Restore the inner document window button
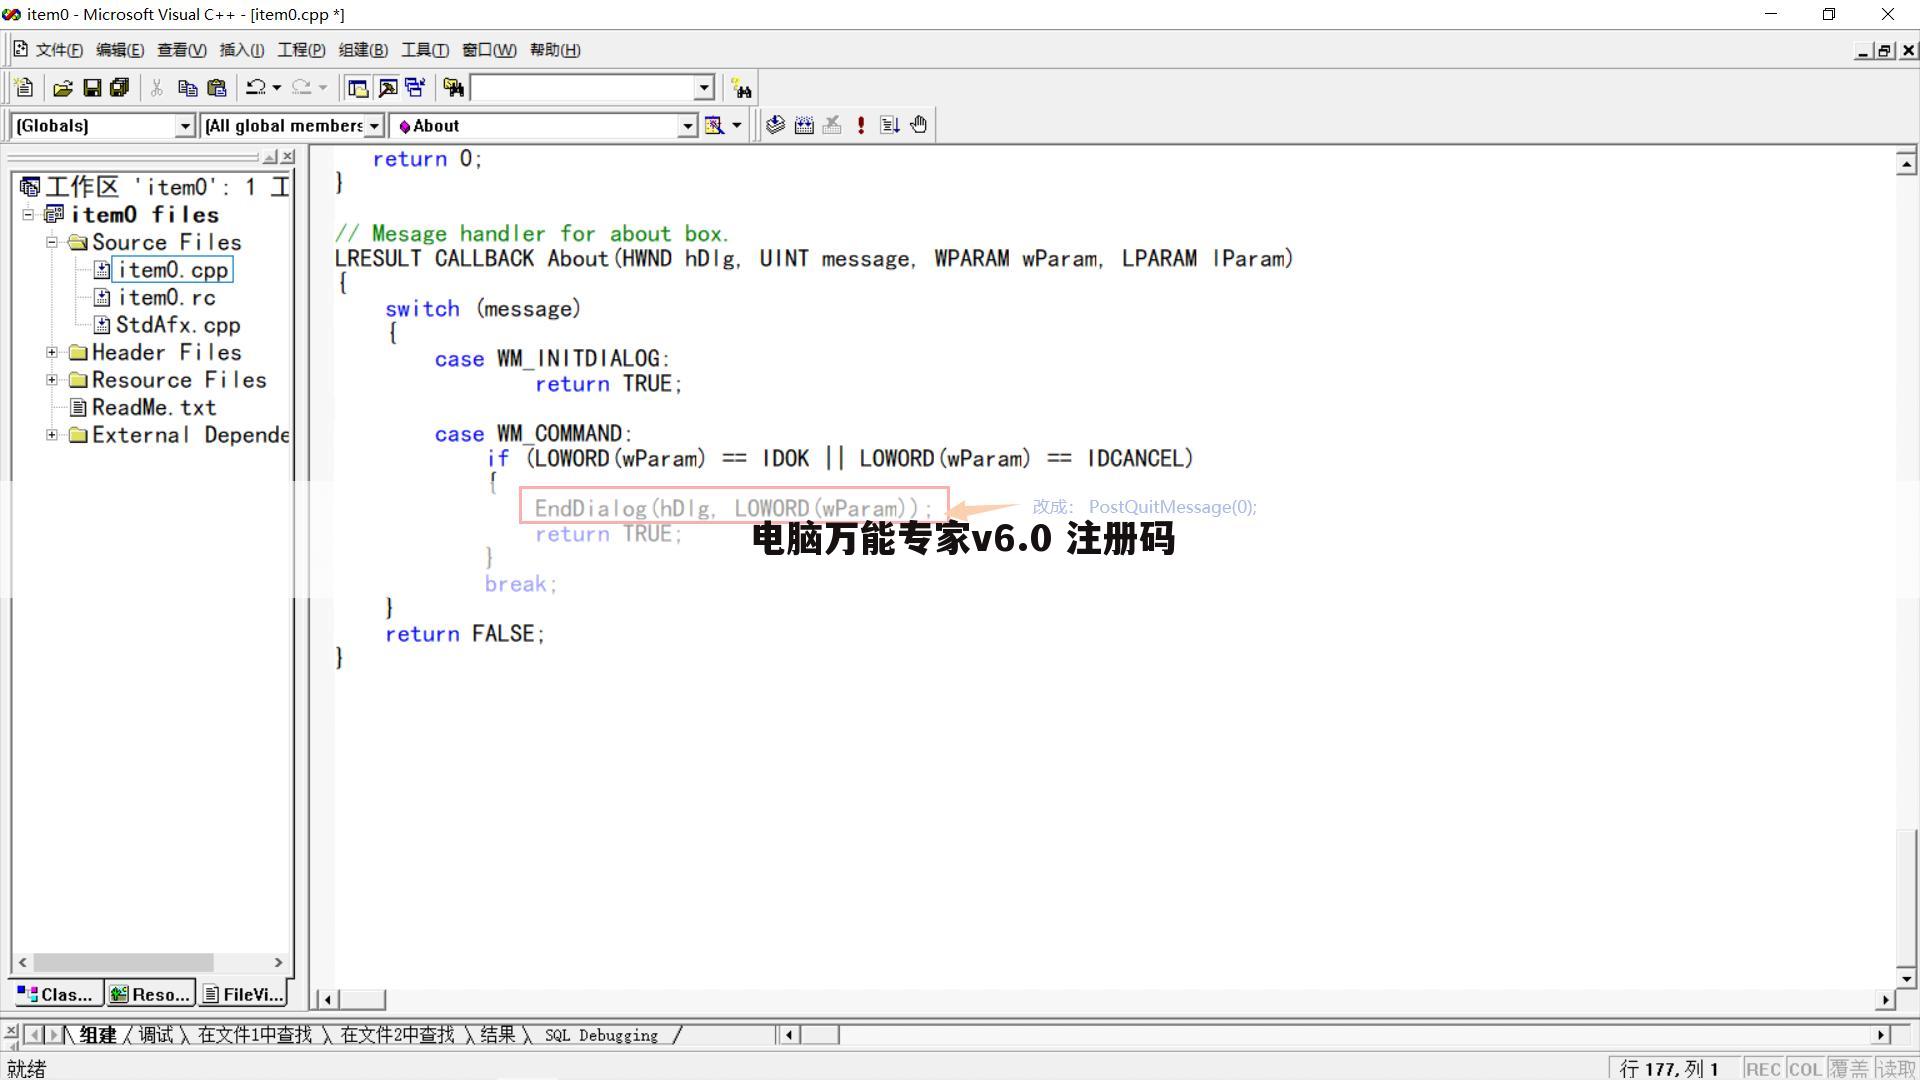Viewport: 1920px width, 1080px height. 1885,50
